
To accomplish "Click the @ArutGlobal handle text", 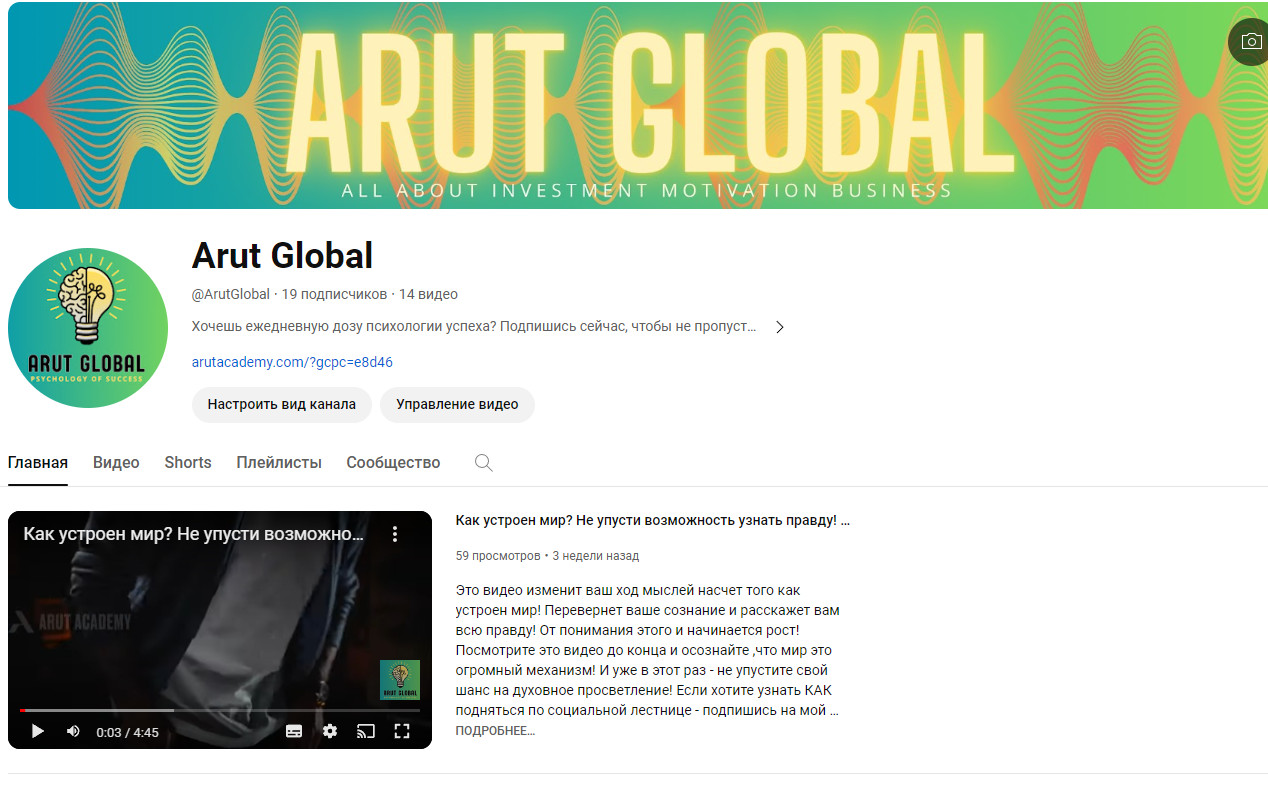I will [x=231, y=294].
